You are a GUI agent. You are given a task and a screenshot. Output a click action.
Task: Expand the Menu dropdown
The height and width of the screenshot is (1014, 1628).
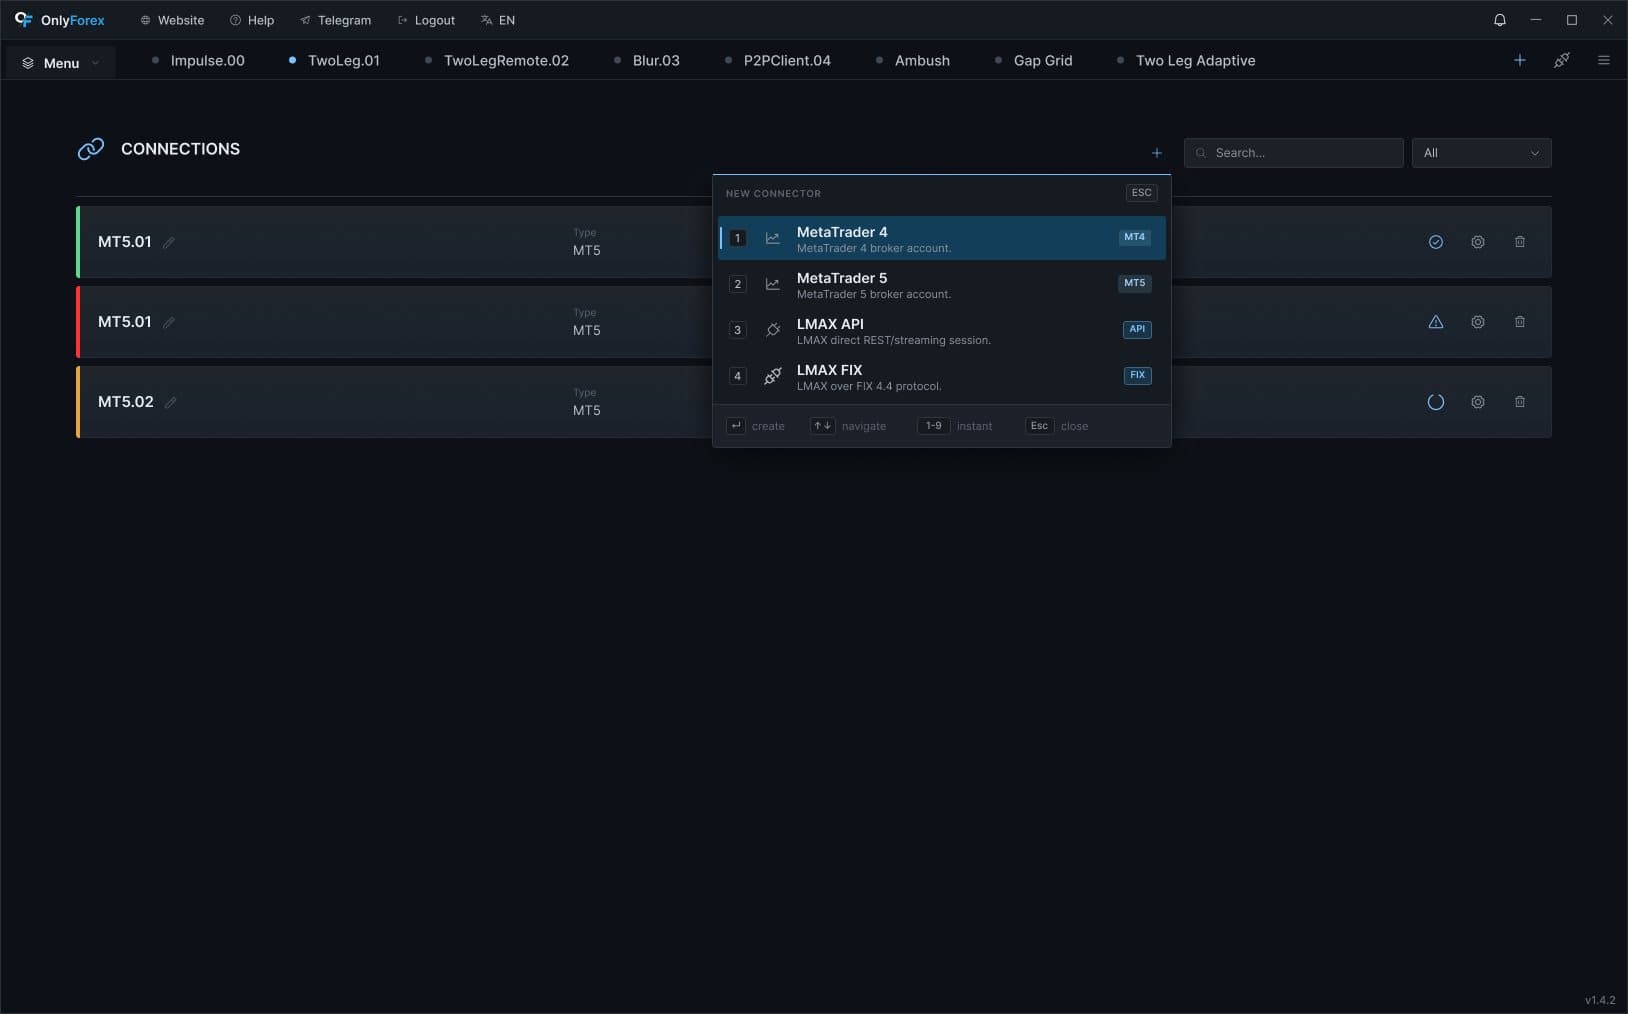click(61, 62)
